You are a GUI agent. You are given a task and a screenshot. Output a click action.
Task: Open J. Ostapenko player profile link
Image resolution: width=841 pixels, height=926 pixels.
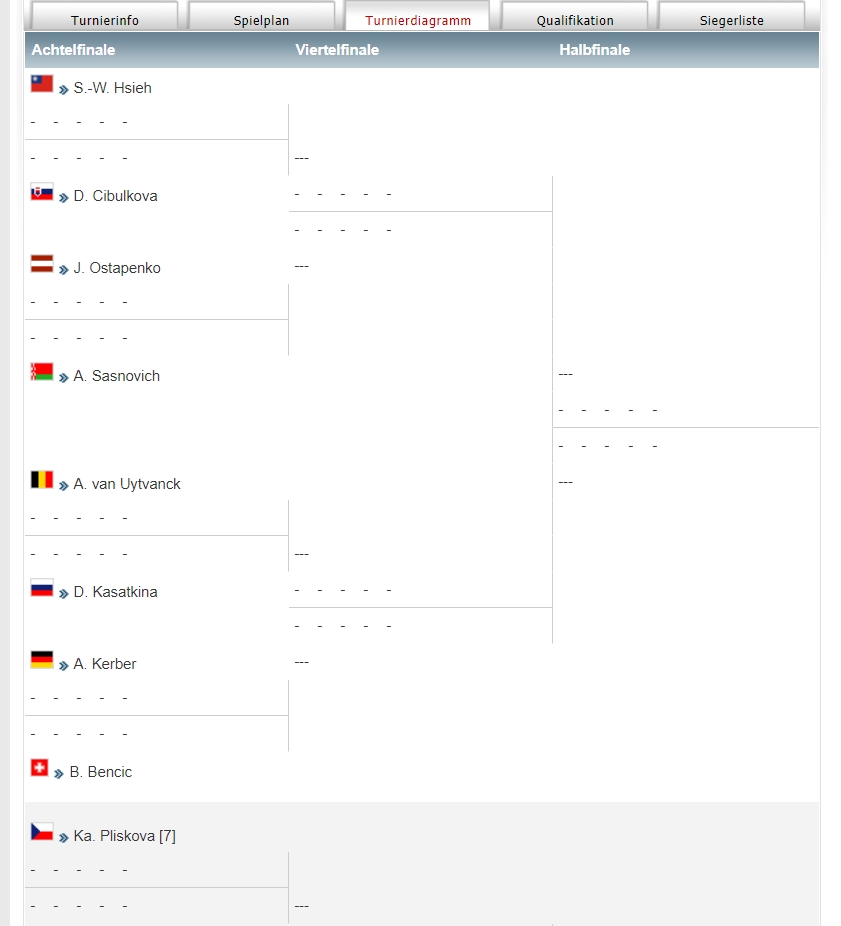116,268
